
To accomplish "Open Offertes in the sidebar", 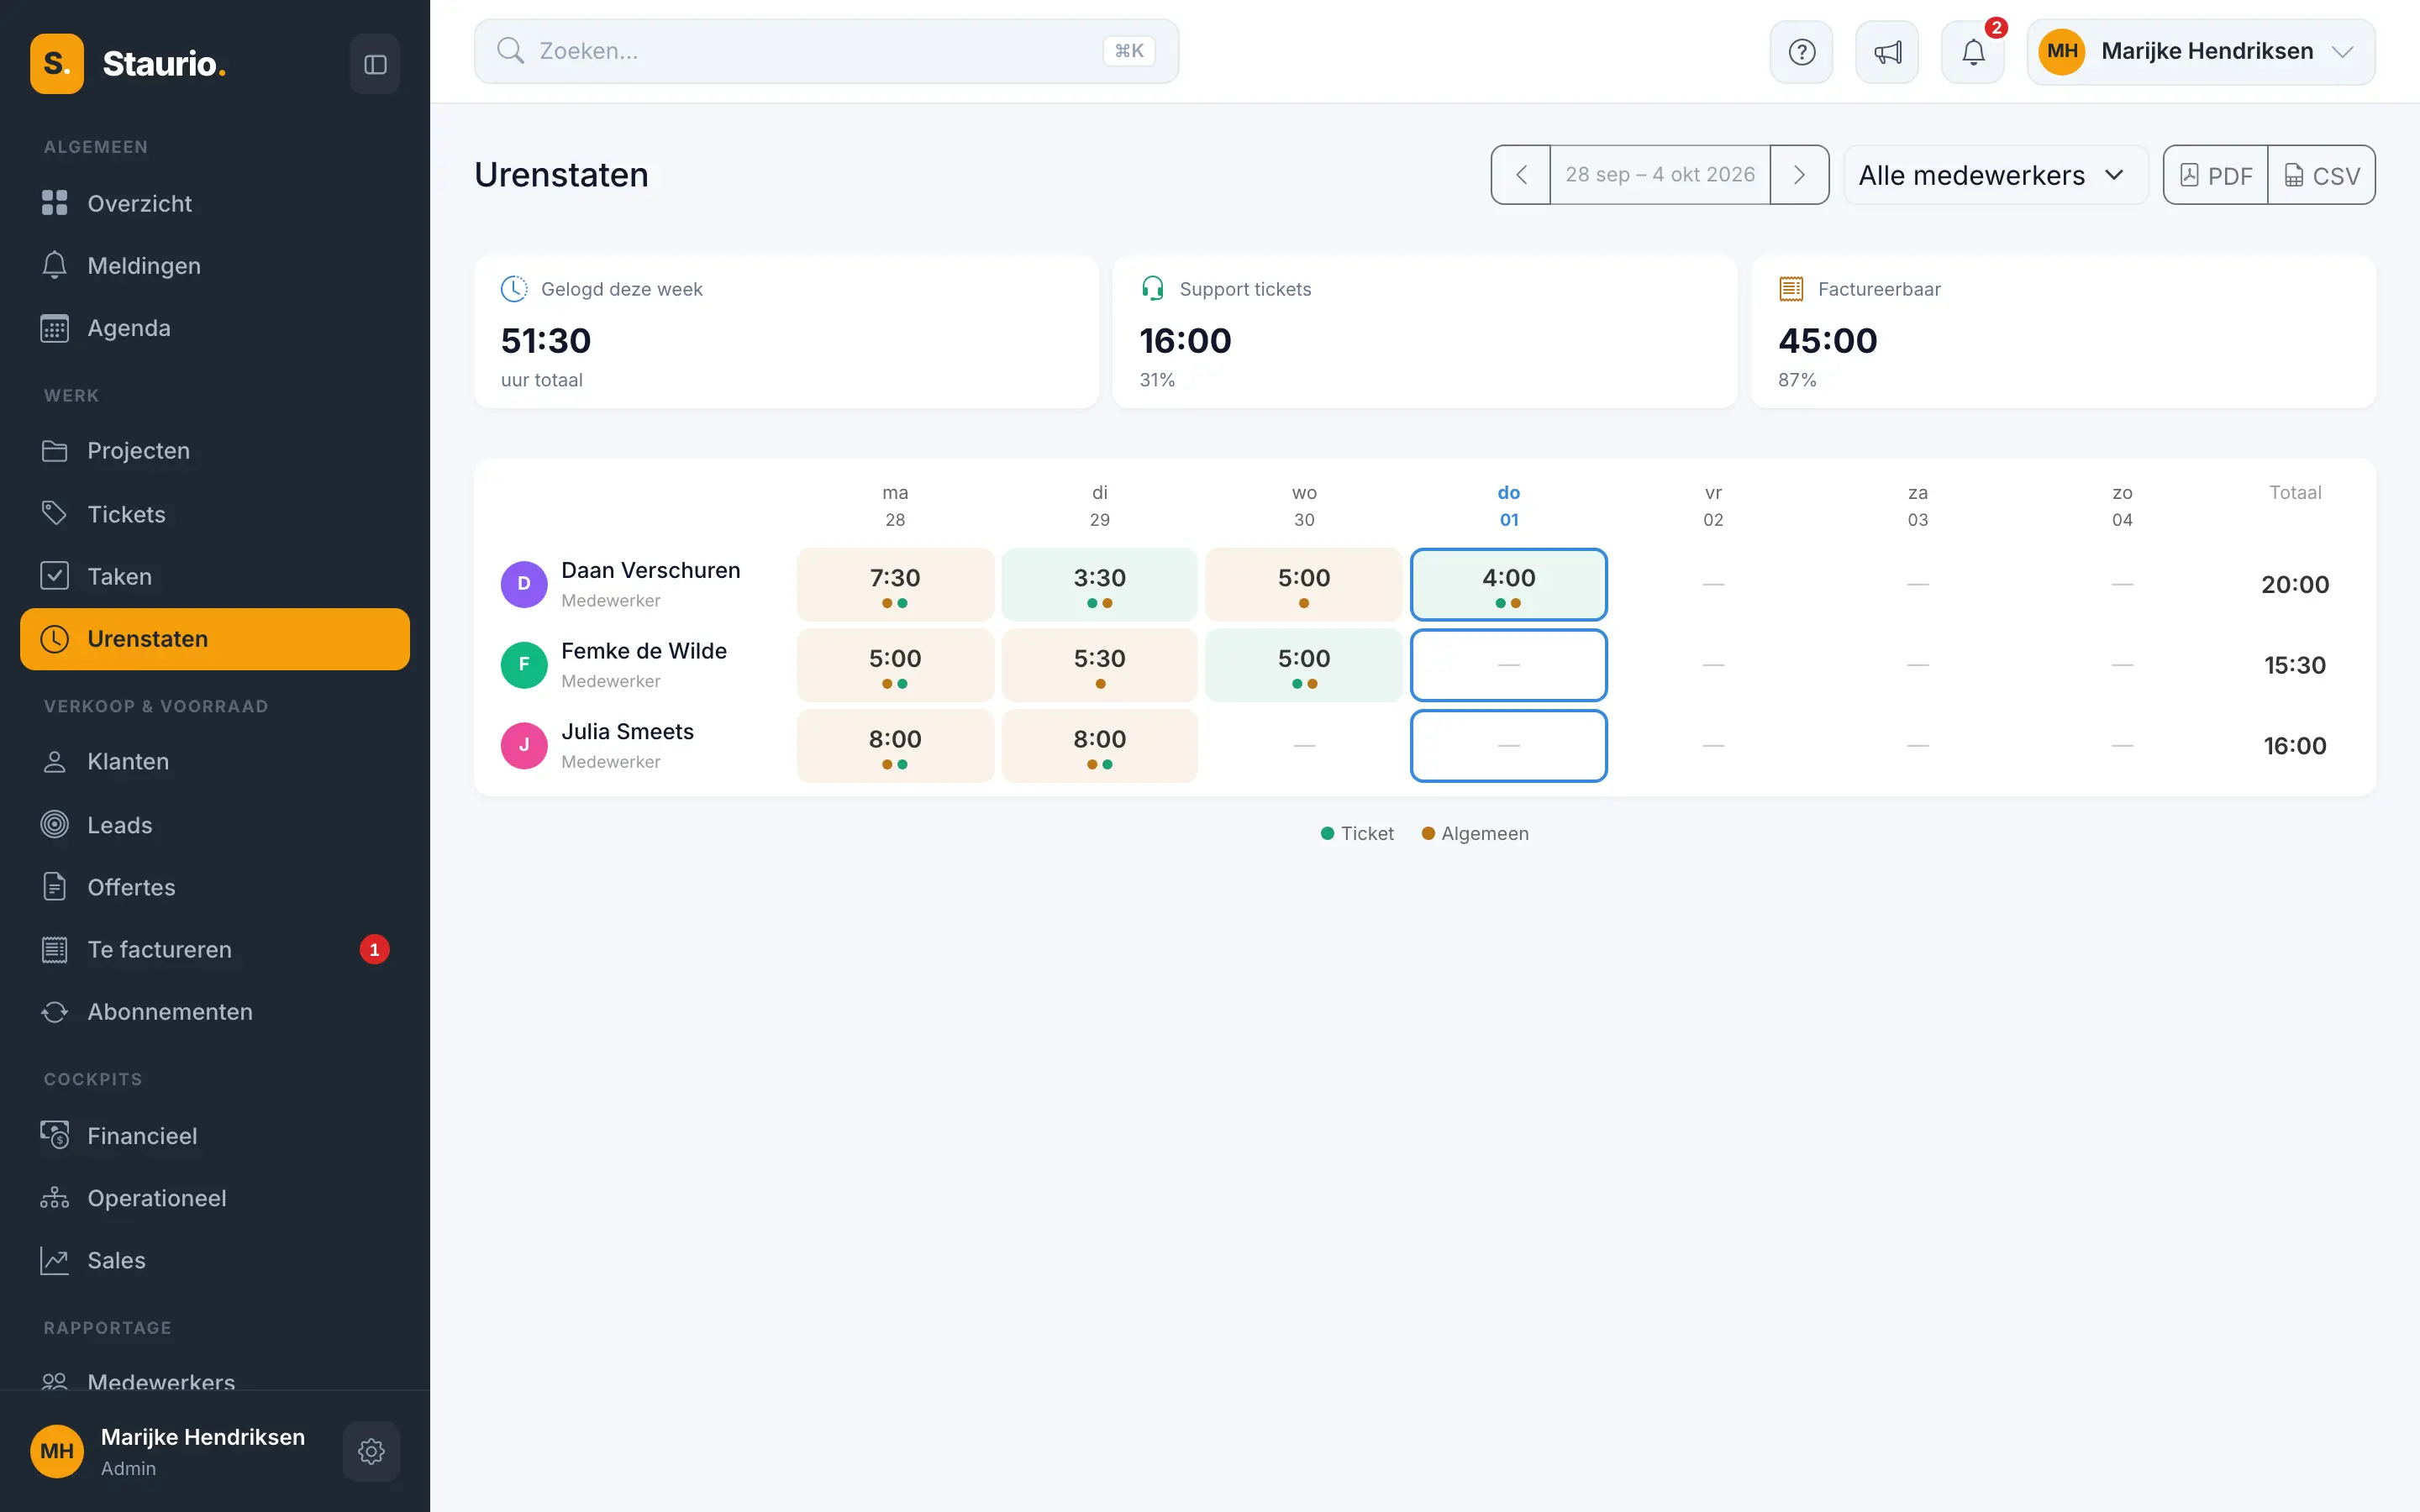I will [215, 887].
